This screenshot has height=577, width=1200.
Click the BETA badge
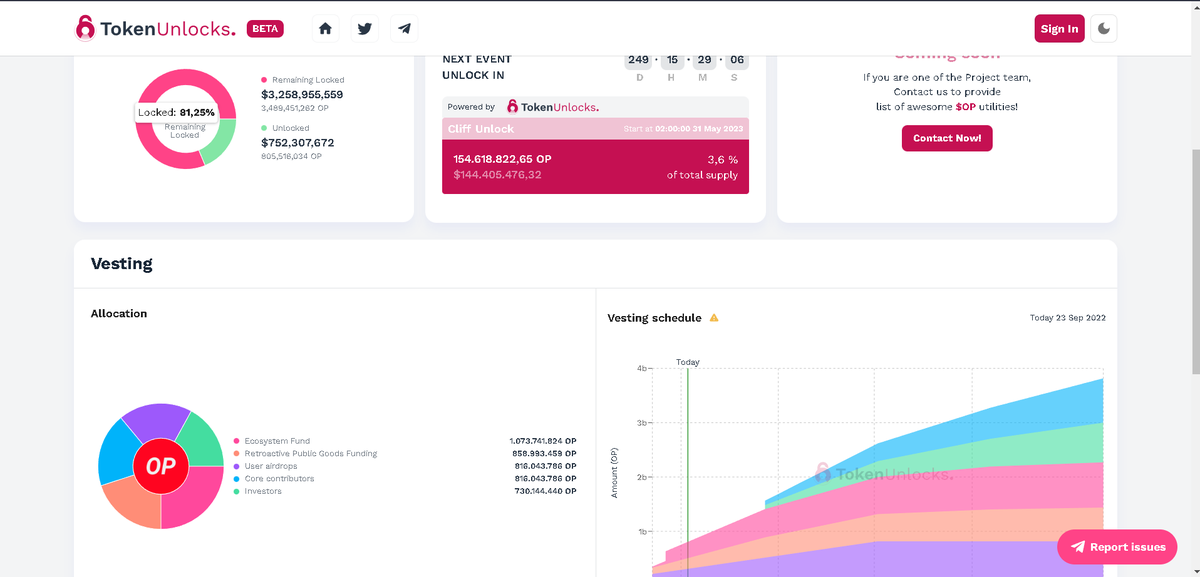tap(265, 29)
